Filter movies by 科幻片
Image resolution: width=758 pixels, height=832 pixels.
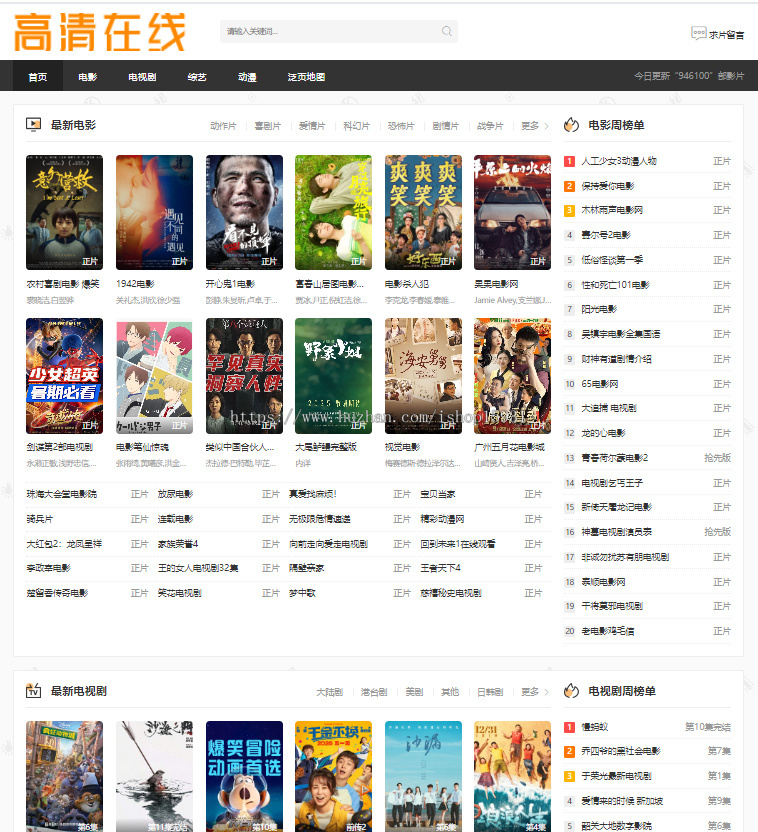(356, 126)
